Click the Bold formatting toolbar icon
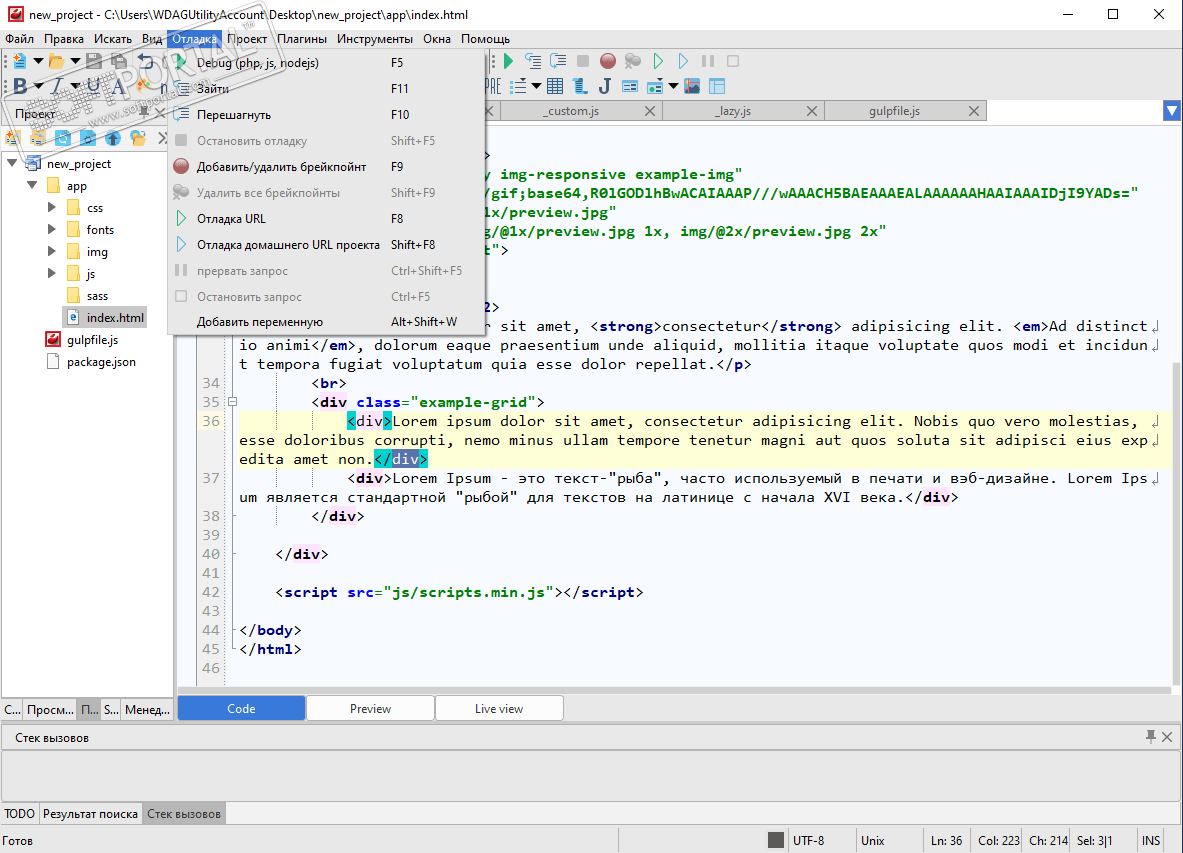Screen dimensions: 1183x853 point(19,87)
